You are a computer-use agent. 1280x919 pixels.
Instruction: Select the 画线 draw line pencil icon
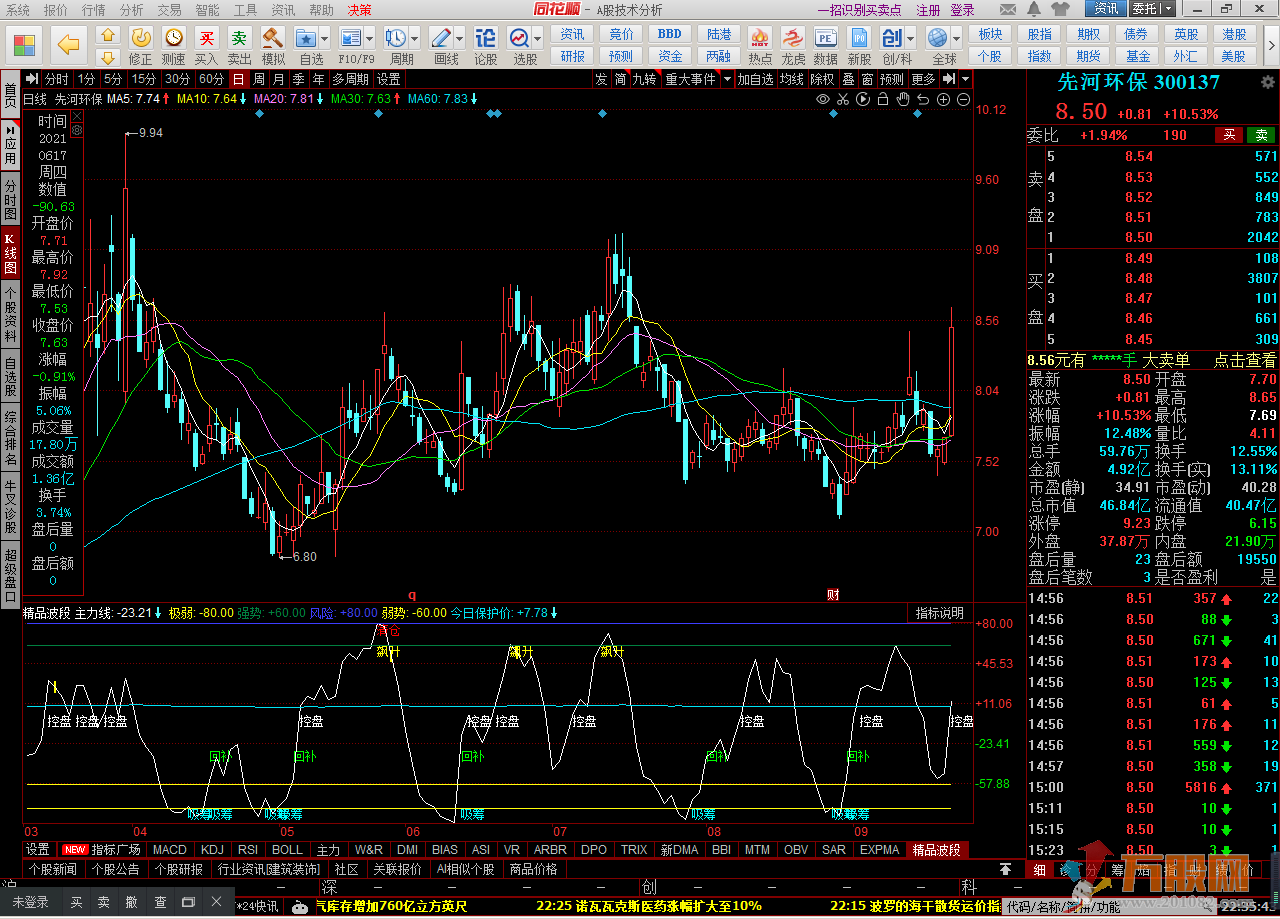[x=439, y=38]
